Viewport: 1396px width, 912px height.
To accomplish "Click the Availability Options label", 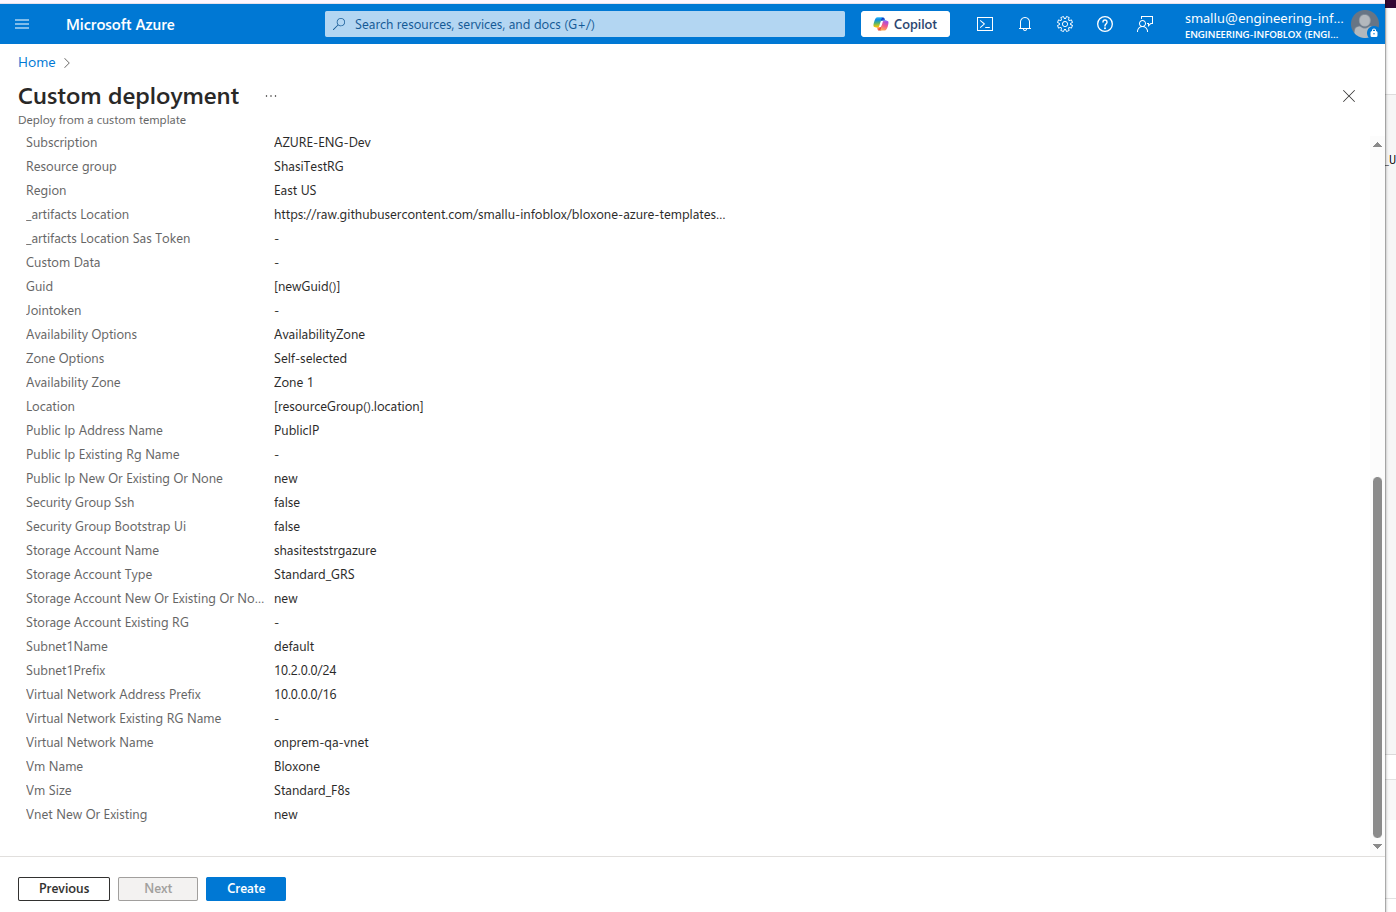I will click(82, 334).
